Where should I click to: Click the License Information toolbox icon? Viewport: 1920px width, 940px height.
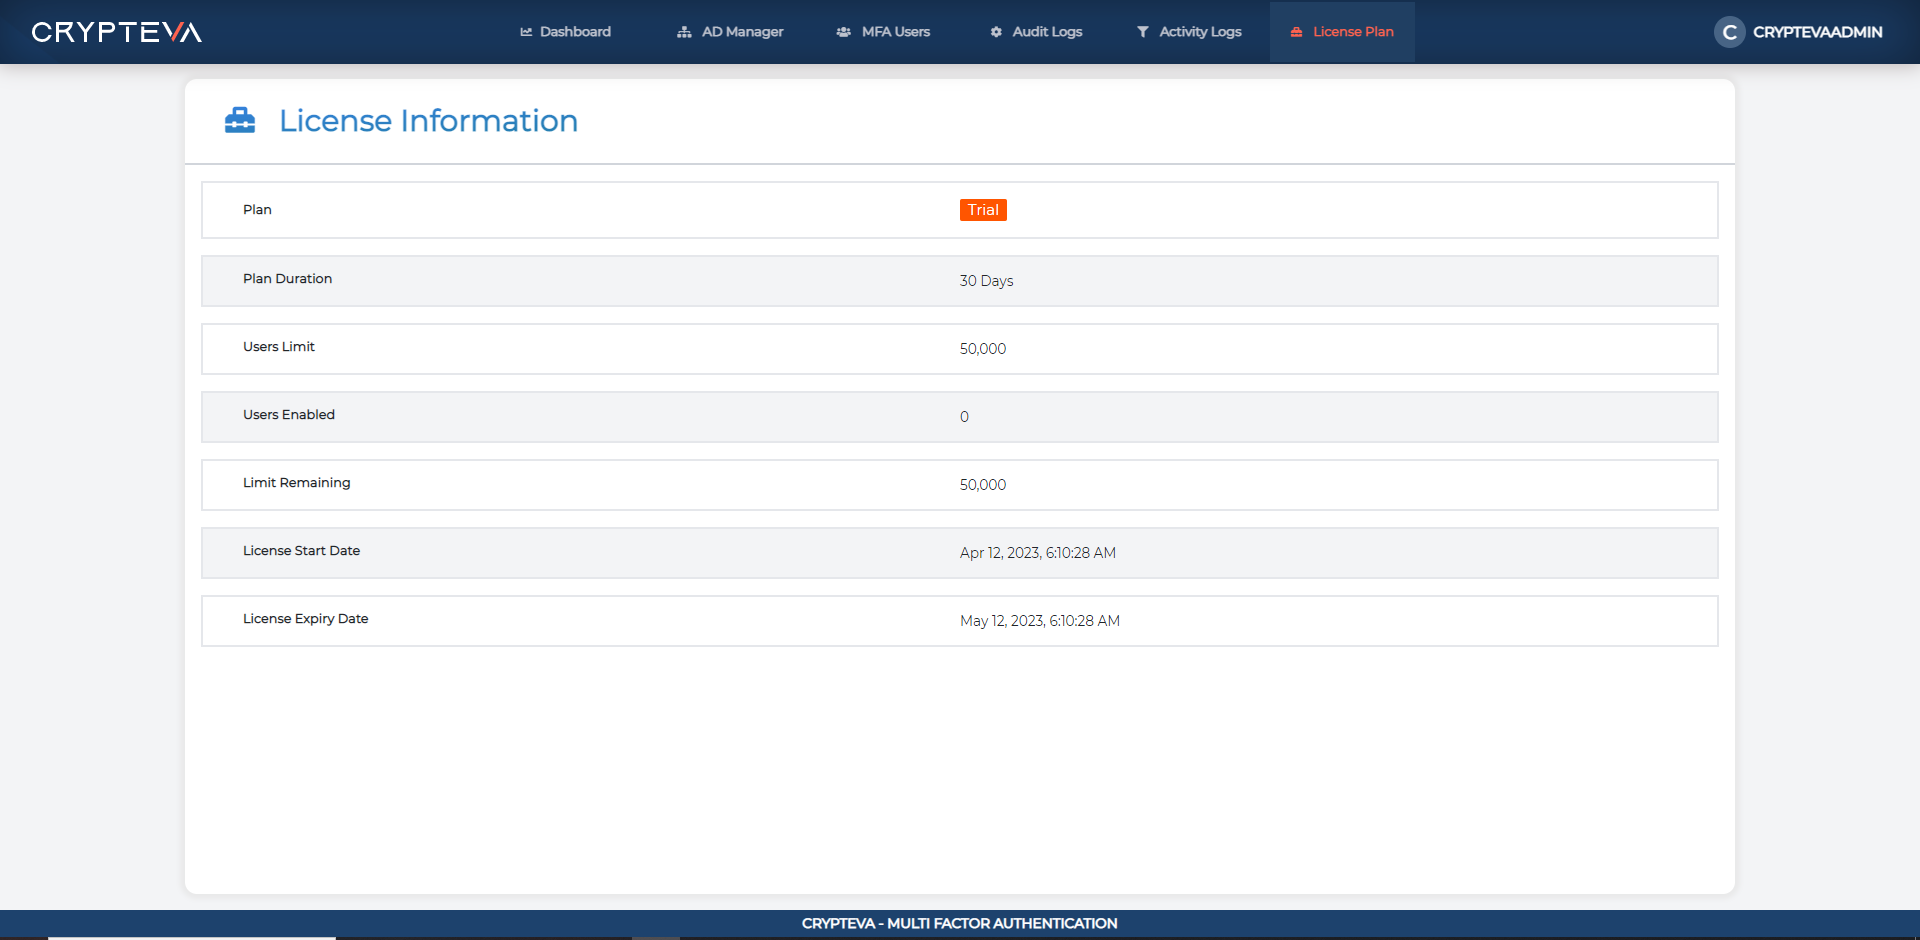pos(240,120)
